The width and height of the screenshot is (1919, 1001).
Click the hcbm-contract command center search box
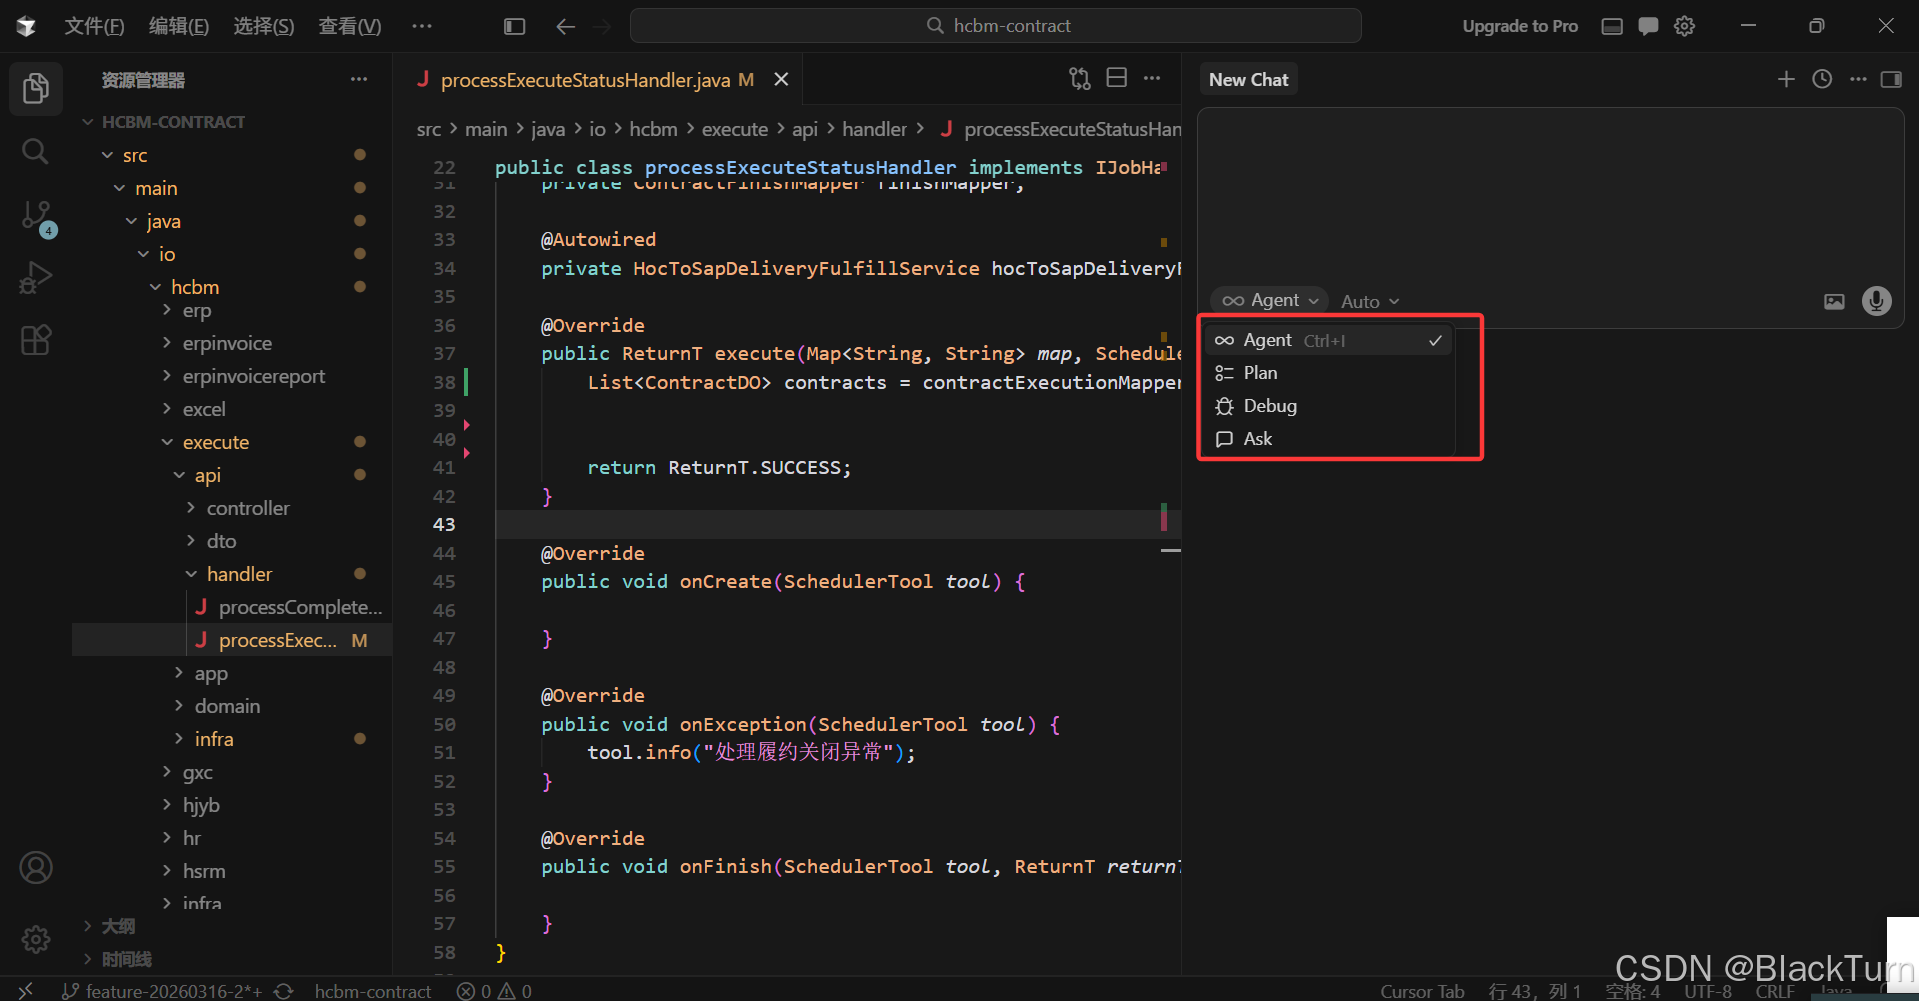(996, 26)
